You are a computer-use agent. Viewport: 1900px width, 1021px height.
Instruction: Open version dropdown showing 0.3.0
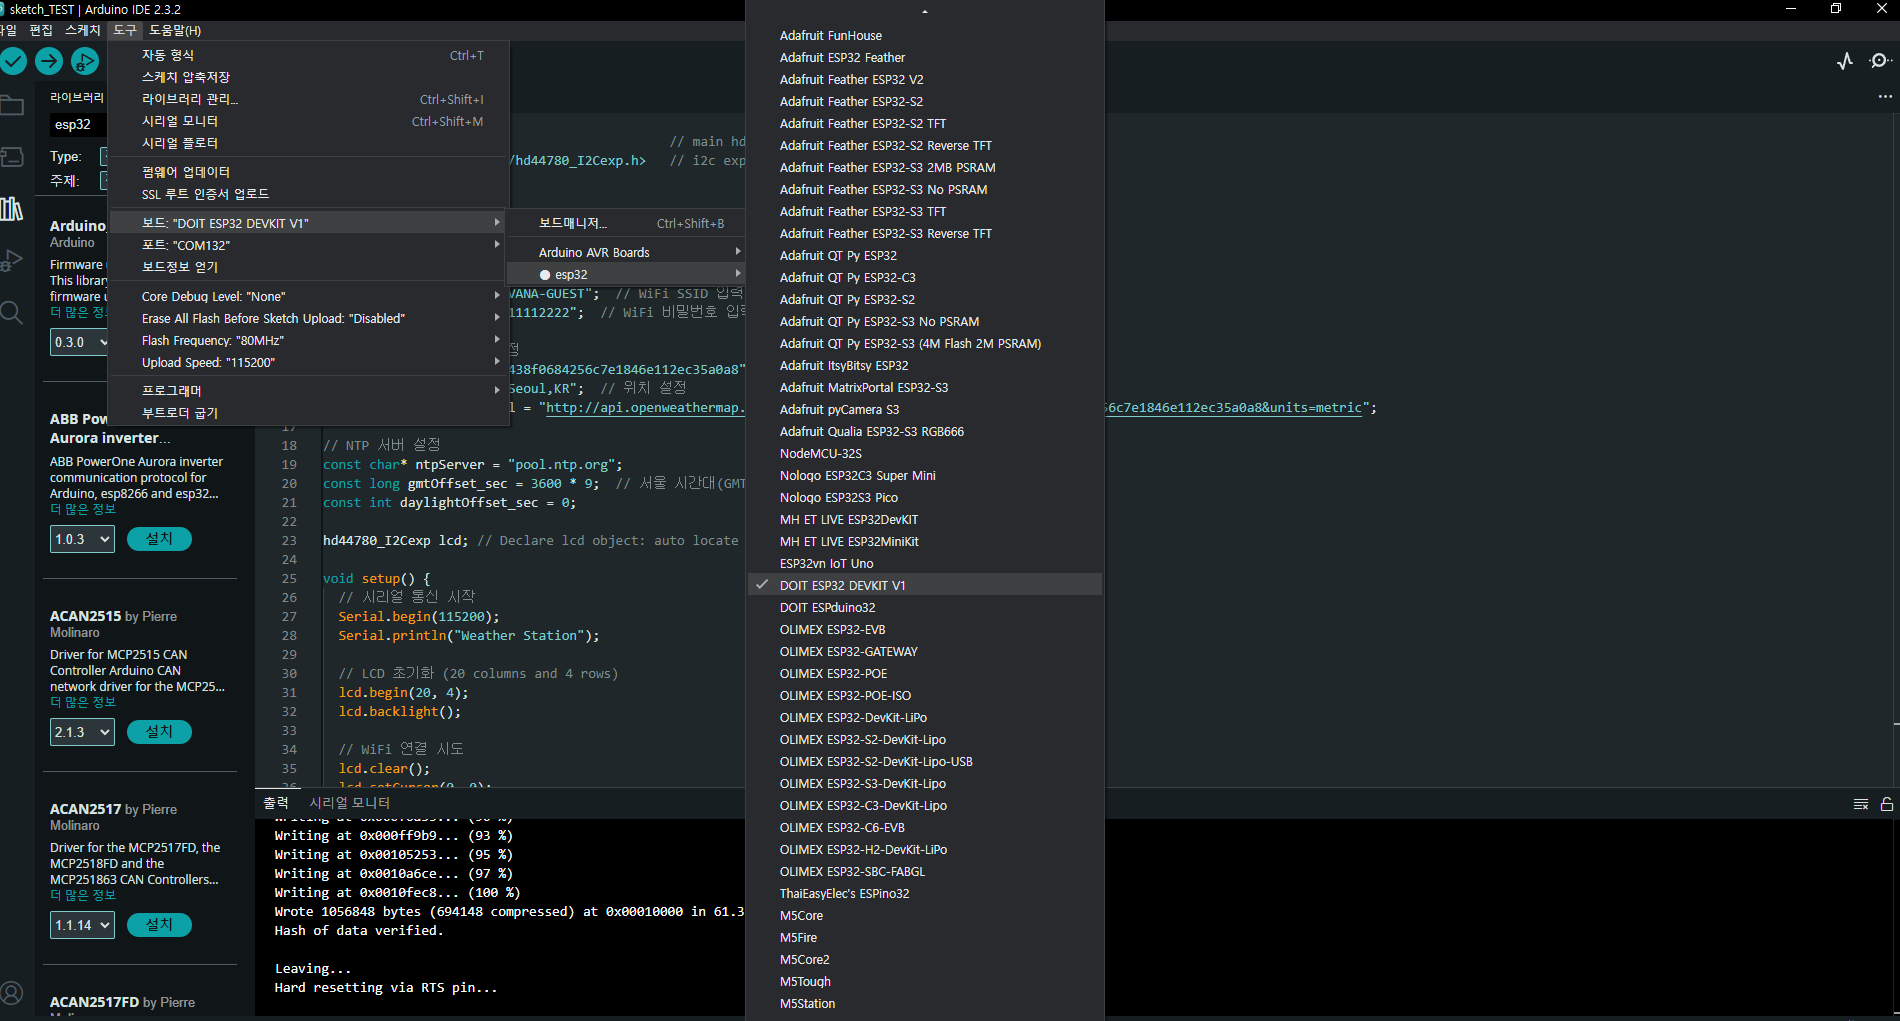79,342
